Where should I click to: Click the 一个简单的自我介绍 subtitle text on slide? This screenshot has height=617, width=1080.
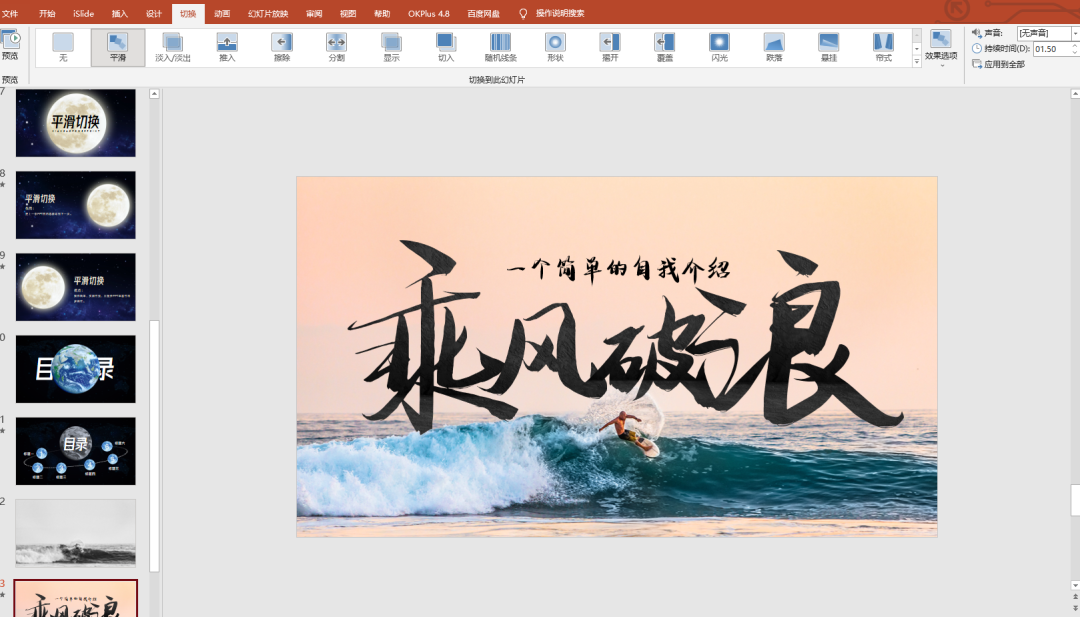[618, 267]
